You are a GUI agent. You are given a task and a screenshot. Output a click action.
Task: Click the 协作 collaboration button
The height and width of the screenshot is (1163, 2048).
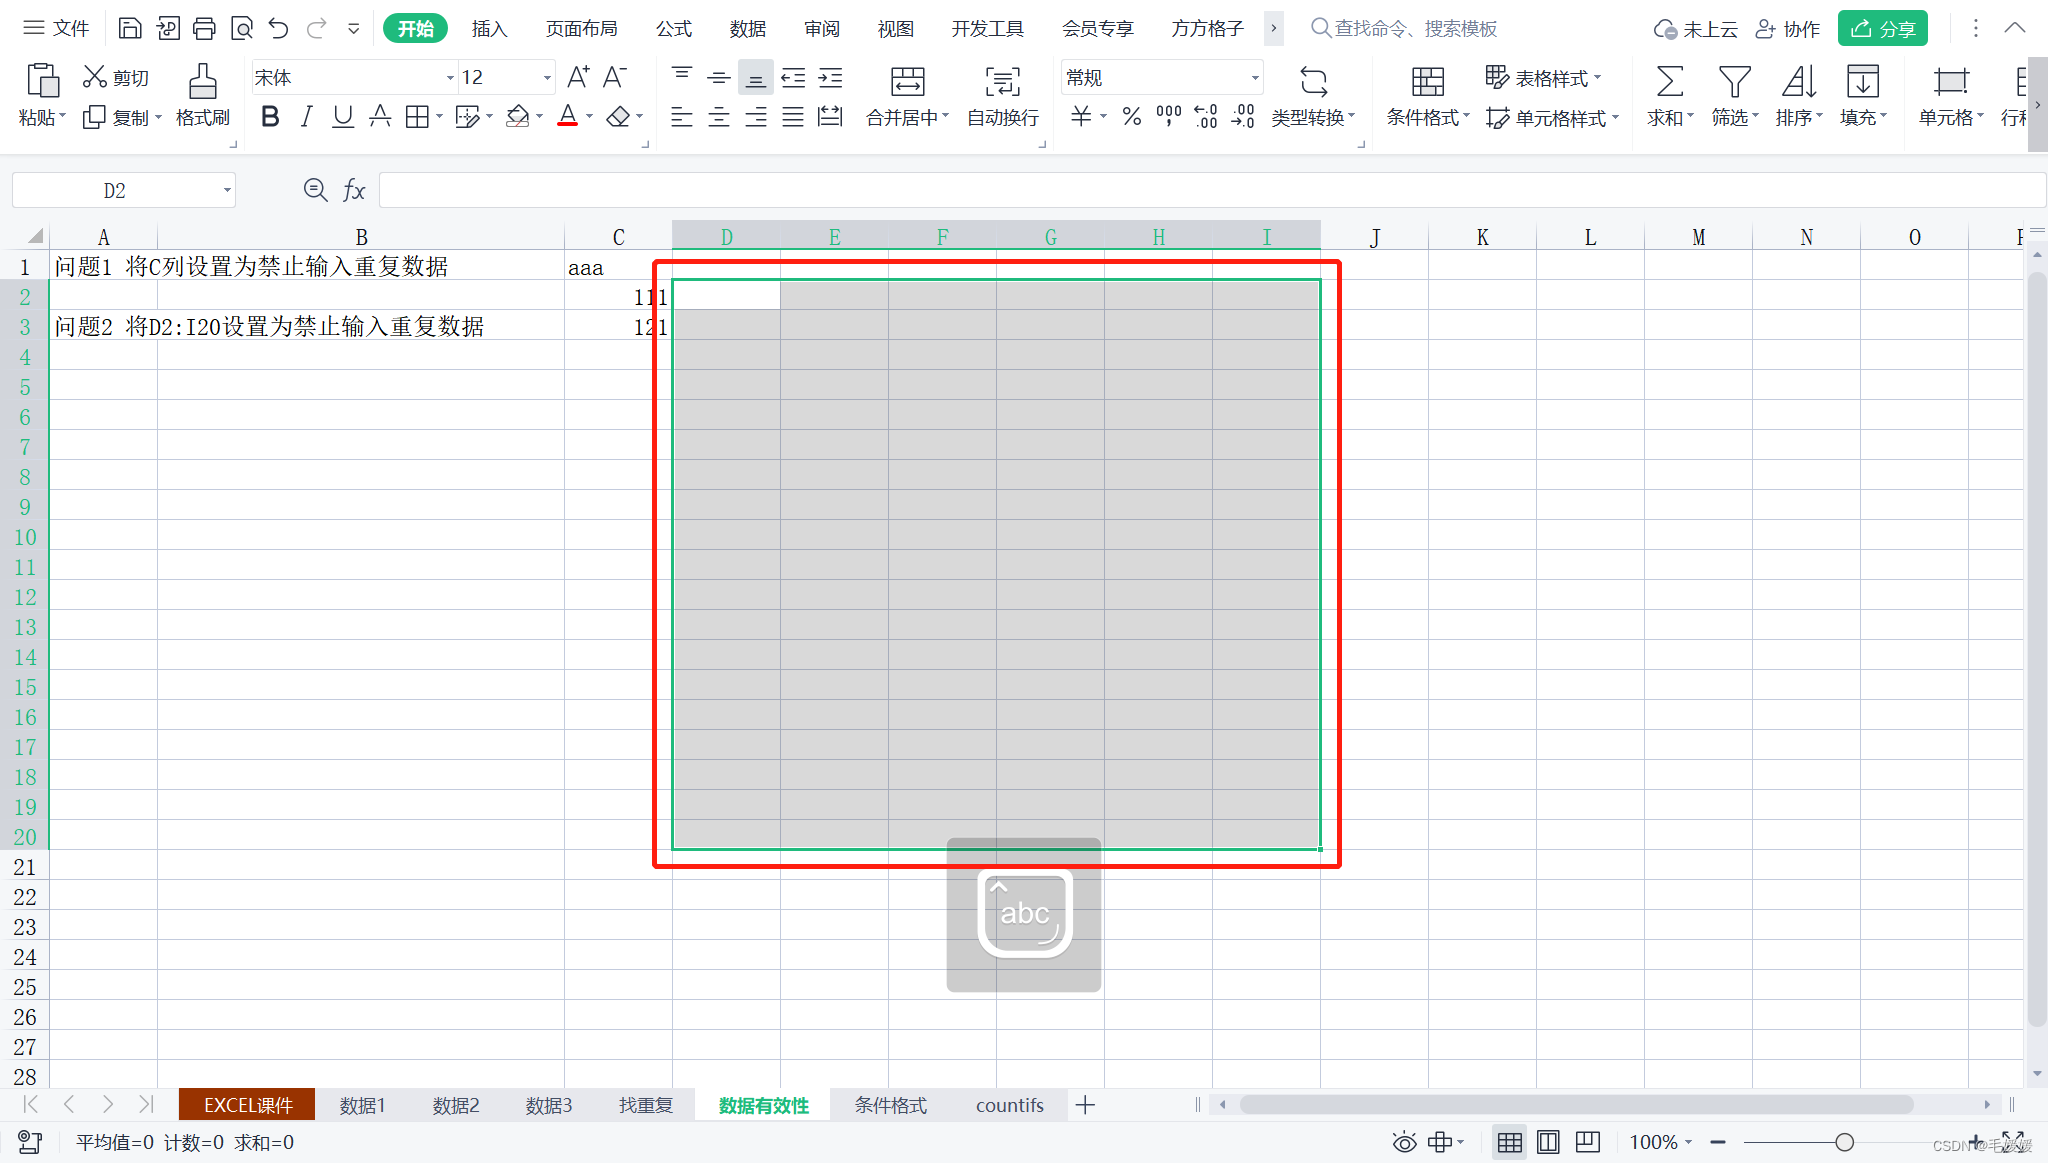pyautogui.click(x=1788, y=29)
